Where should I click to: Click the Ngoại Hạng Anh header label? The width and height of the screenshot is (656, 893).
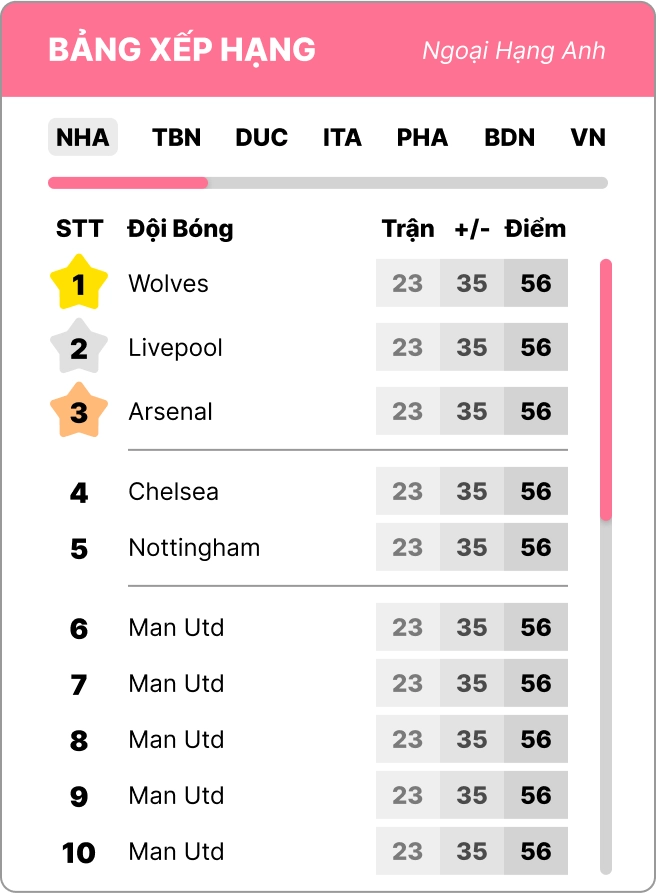pyautogui.click(x=513, y=51)
